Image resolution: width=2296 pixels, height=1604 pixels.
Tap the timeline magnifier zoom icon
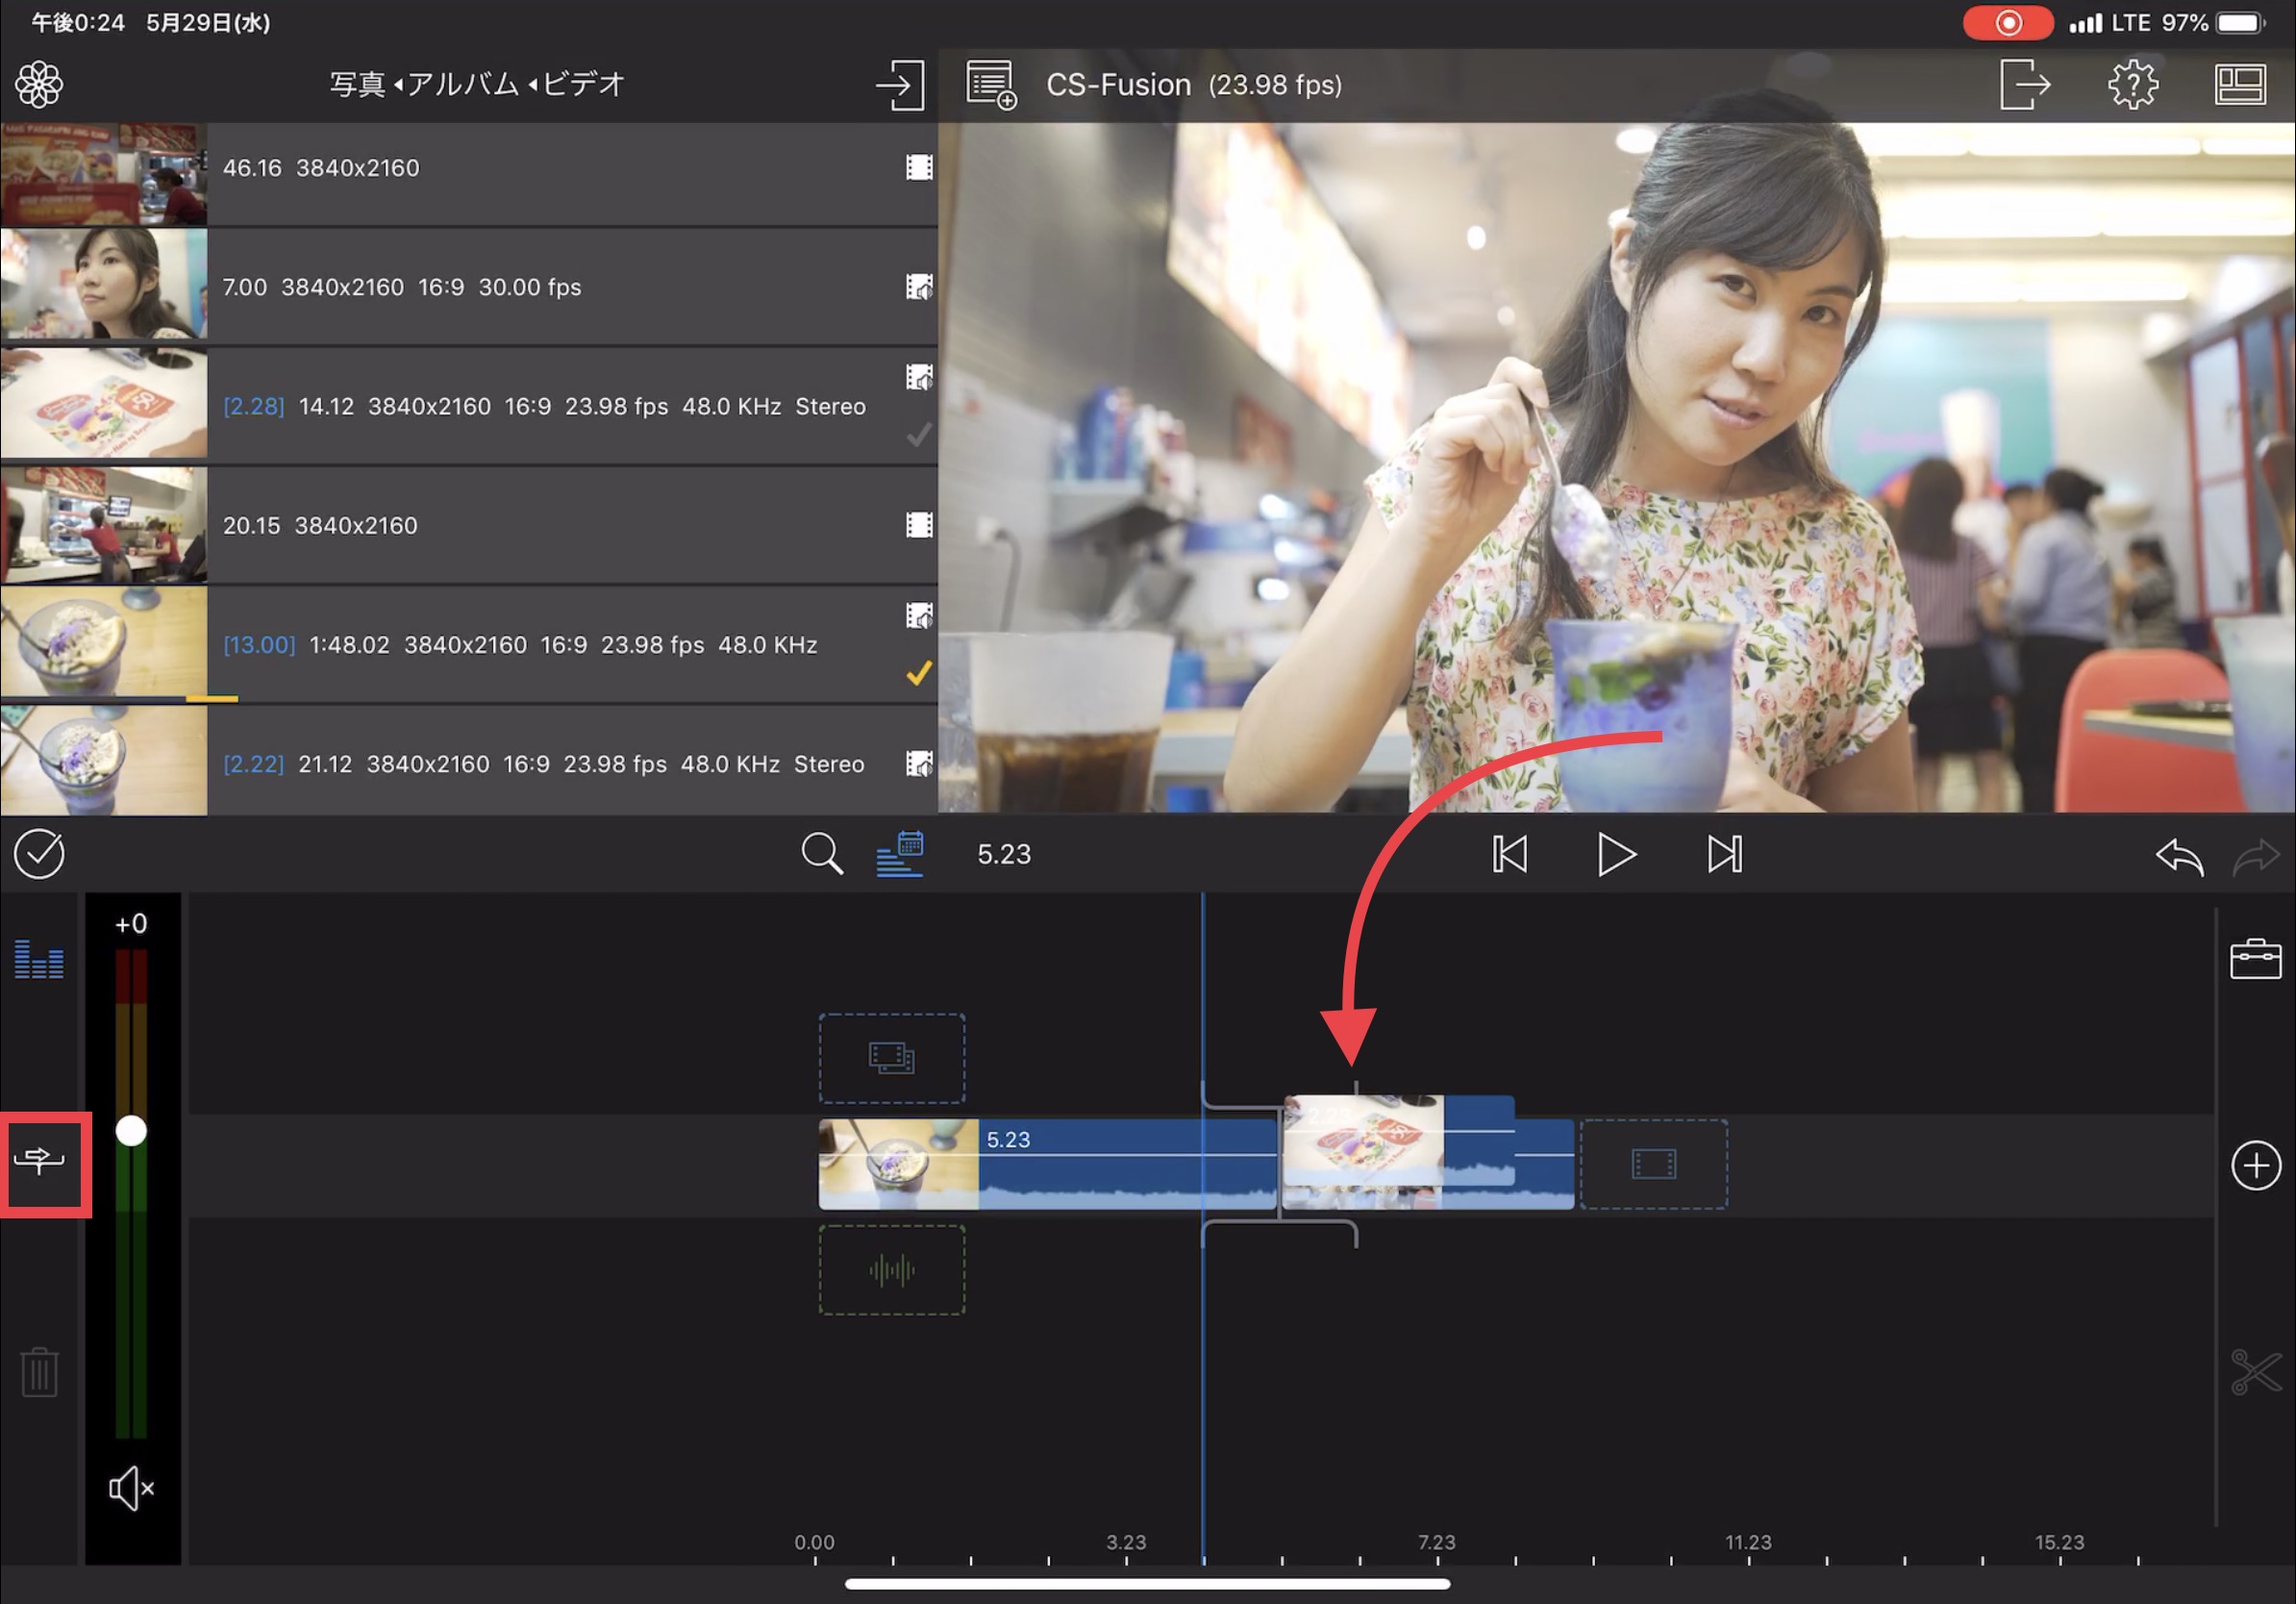point(821,854)
